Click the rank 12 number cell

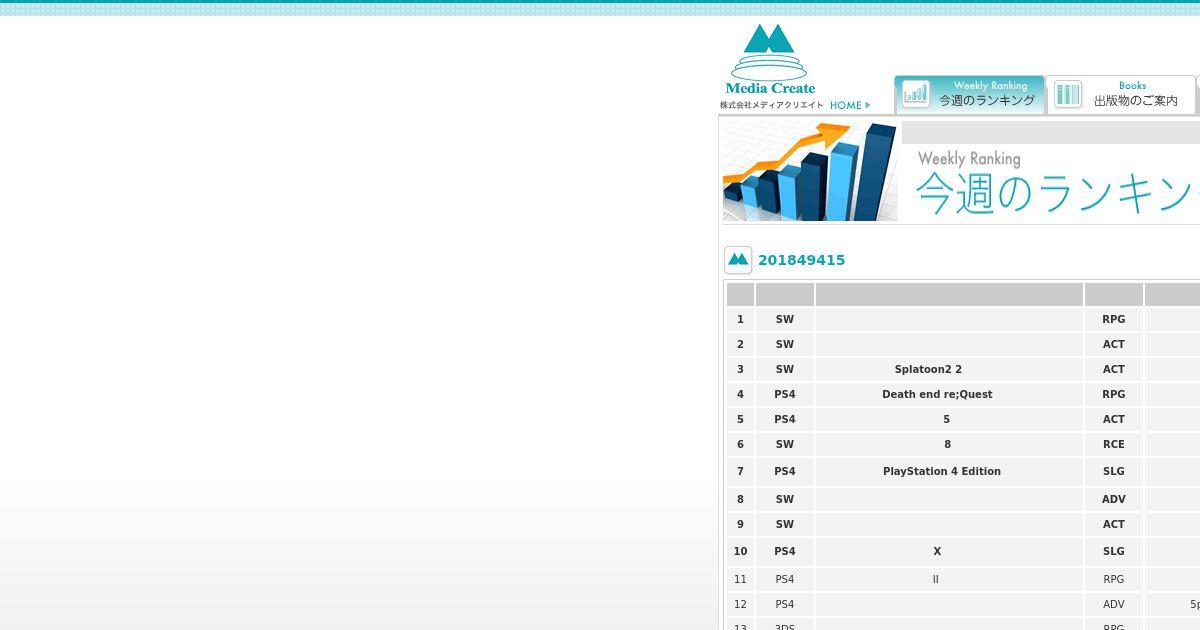740,604
